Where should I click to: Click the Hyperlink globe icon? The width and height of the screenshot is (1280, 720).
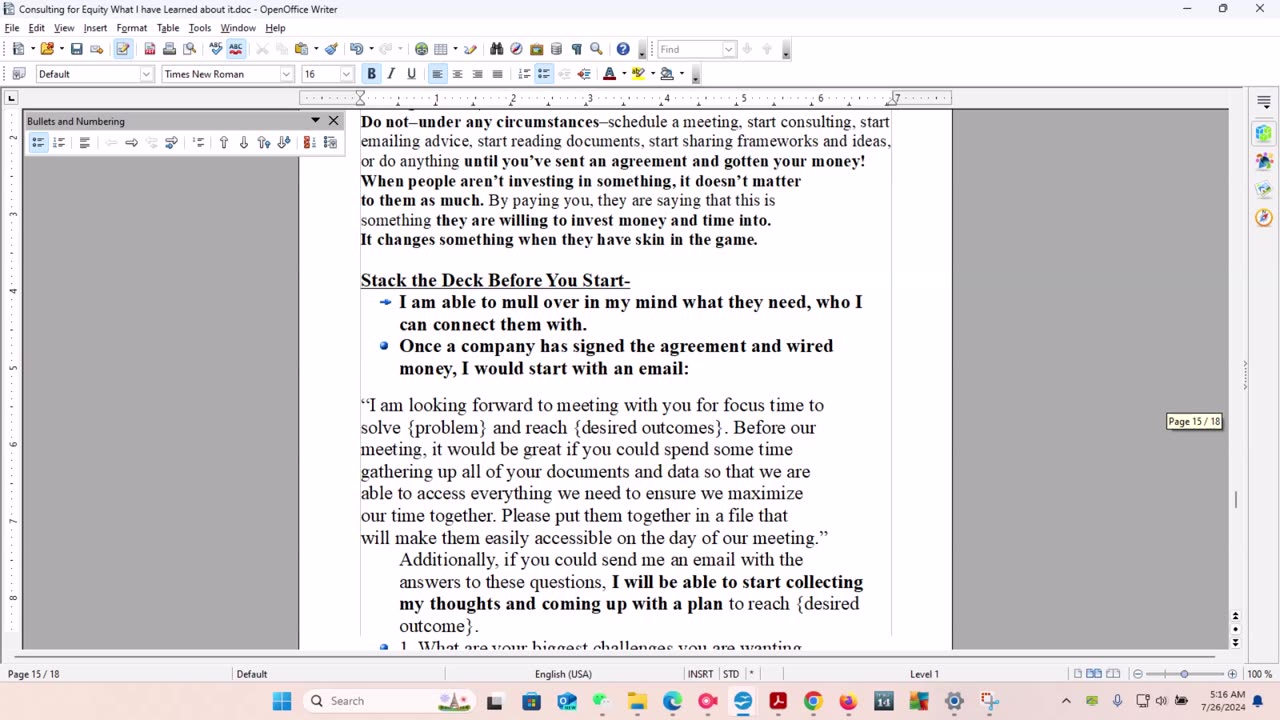click(x=421, y=49)
